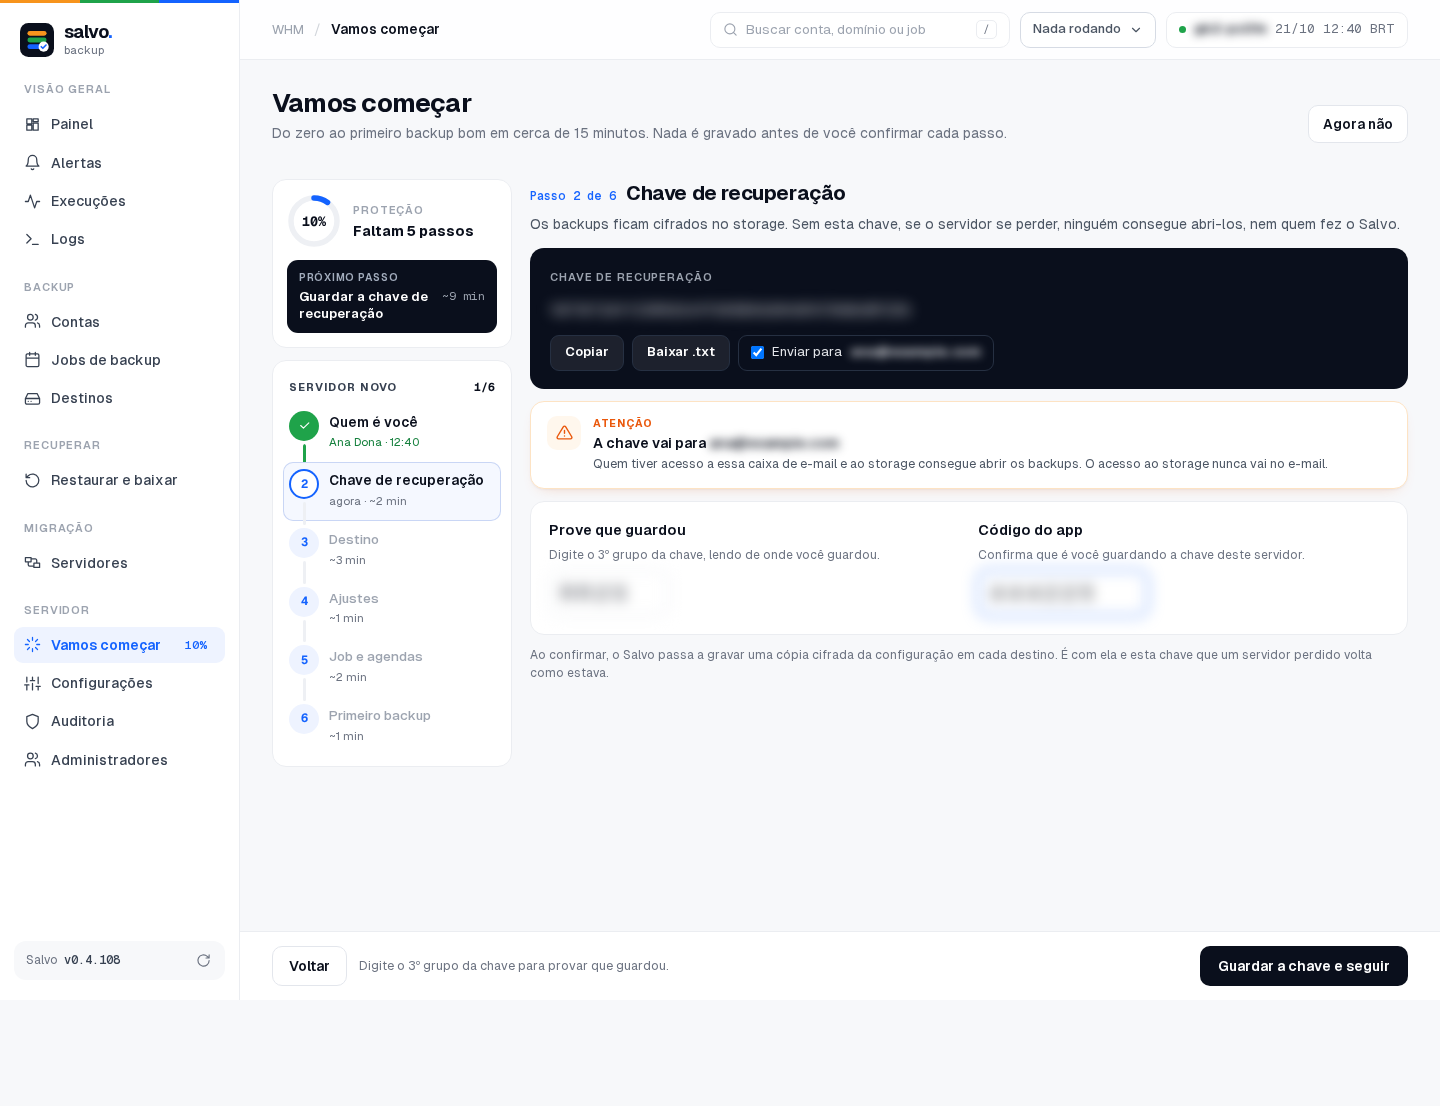
Task: Click the Copiar key button
Action: pos(587,353)
